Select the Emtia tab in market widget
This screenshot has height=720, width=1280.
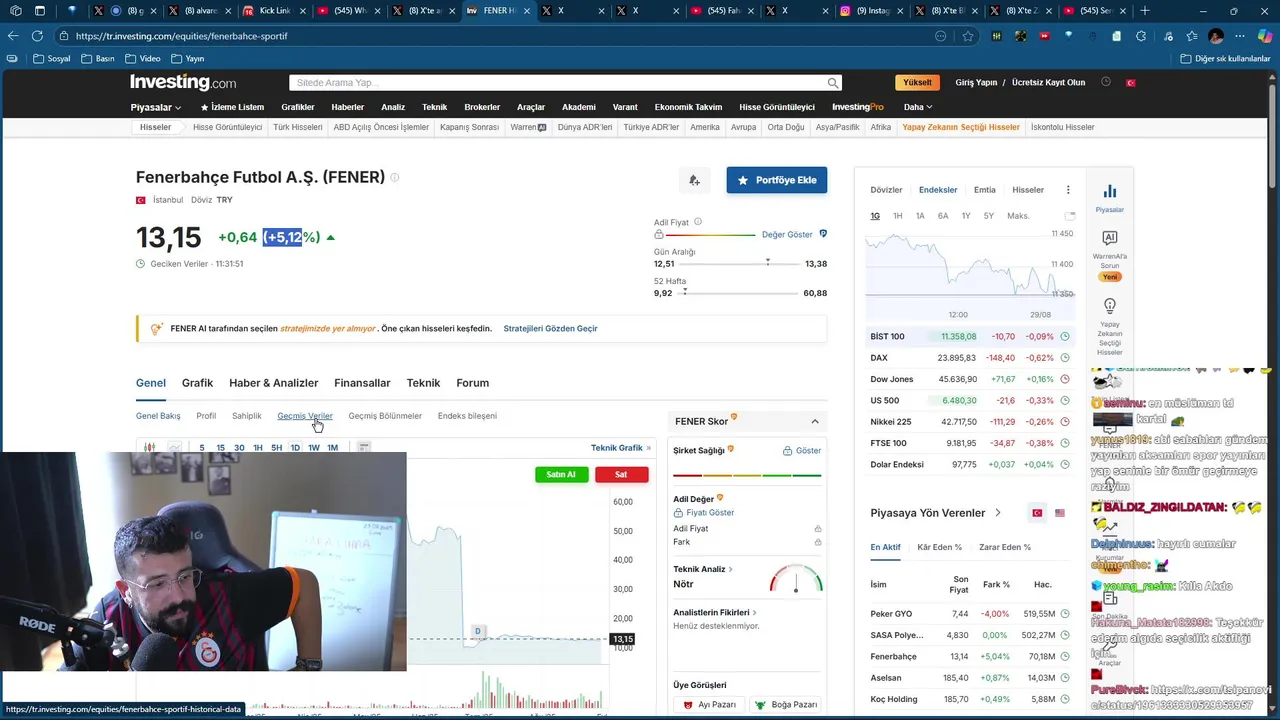coord(985,190)
